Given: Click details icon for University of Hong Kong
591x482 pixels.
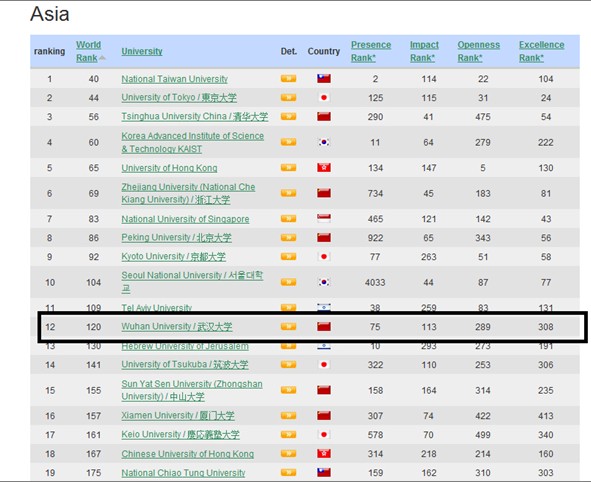Looking at the screenshot, I should point(288,167).
